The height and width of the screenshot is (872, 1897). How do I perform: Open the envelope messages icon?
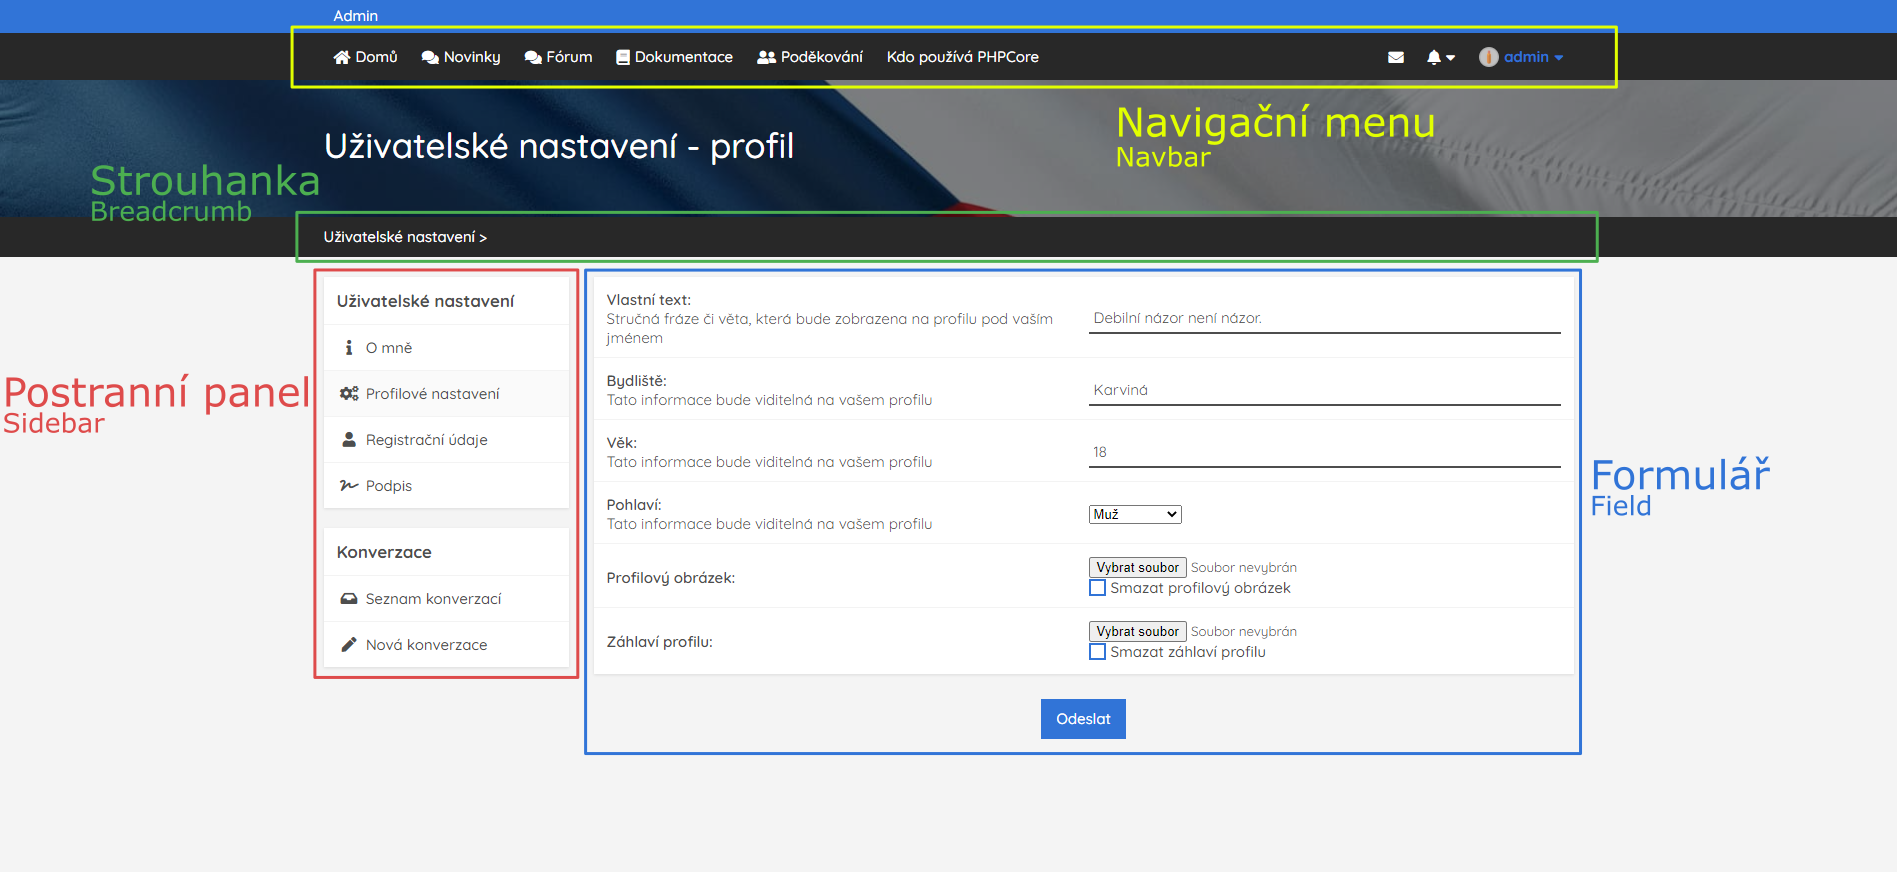(1396, 57)
